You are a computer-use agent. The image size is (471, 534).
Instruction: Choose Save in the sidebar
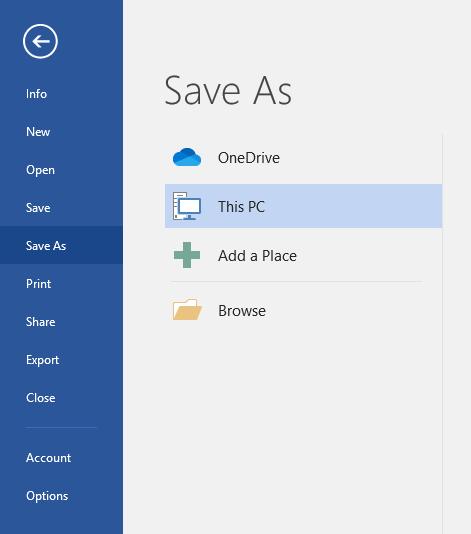point(61,208)
